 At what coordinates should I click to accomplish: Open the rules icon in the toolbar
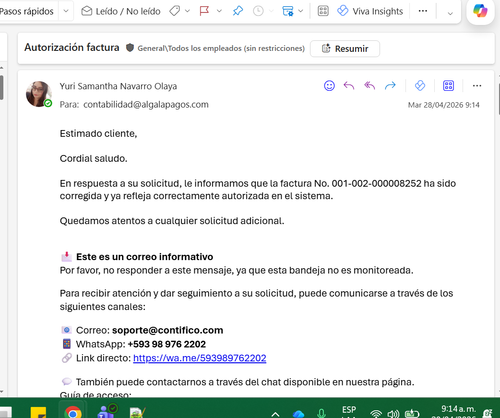pos(287,11)
